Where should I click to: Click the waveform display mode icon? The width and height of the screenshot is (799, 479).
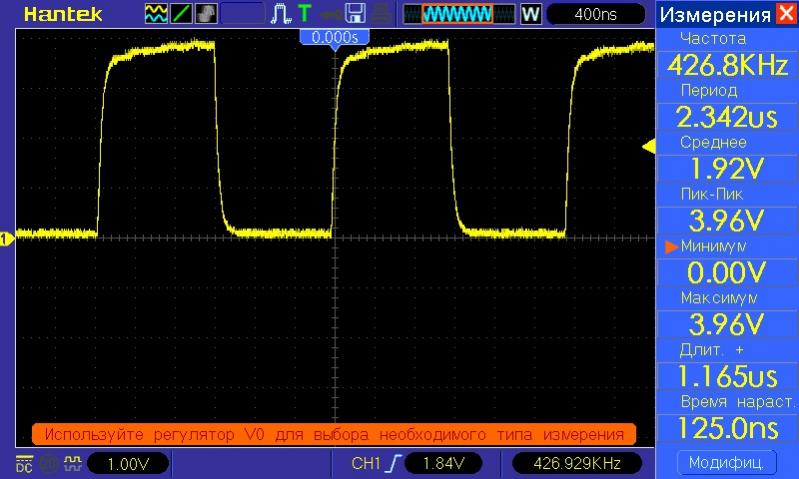[156, 14]
